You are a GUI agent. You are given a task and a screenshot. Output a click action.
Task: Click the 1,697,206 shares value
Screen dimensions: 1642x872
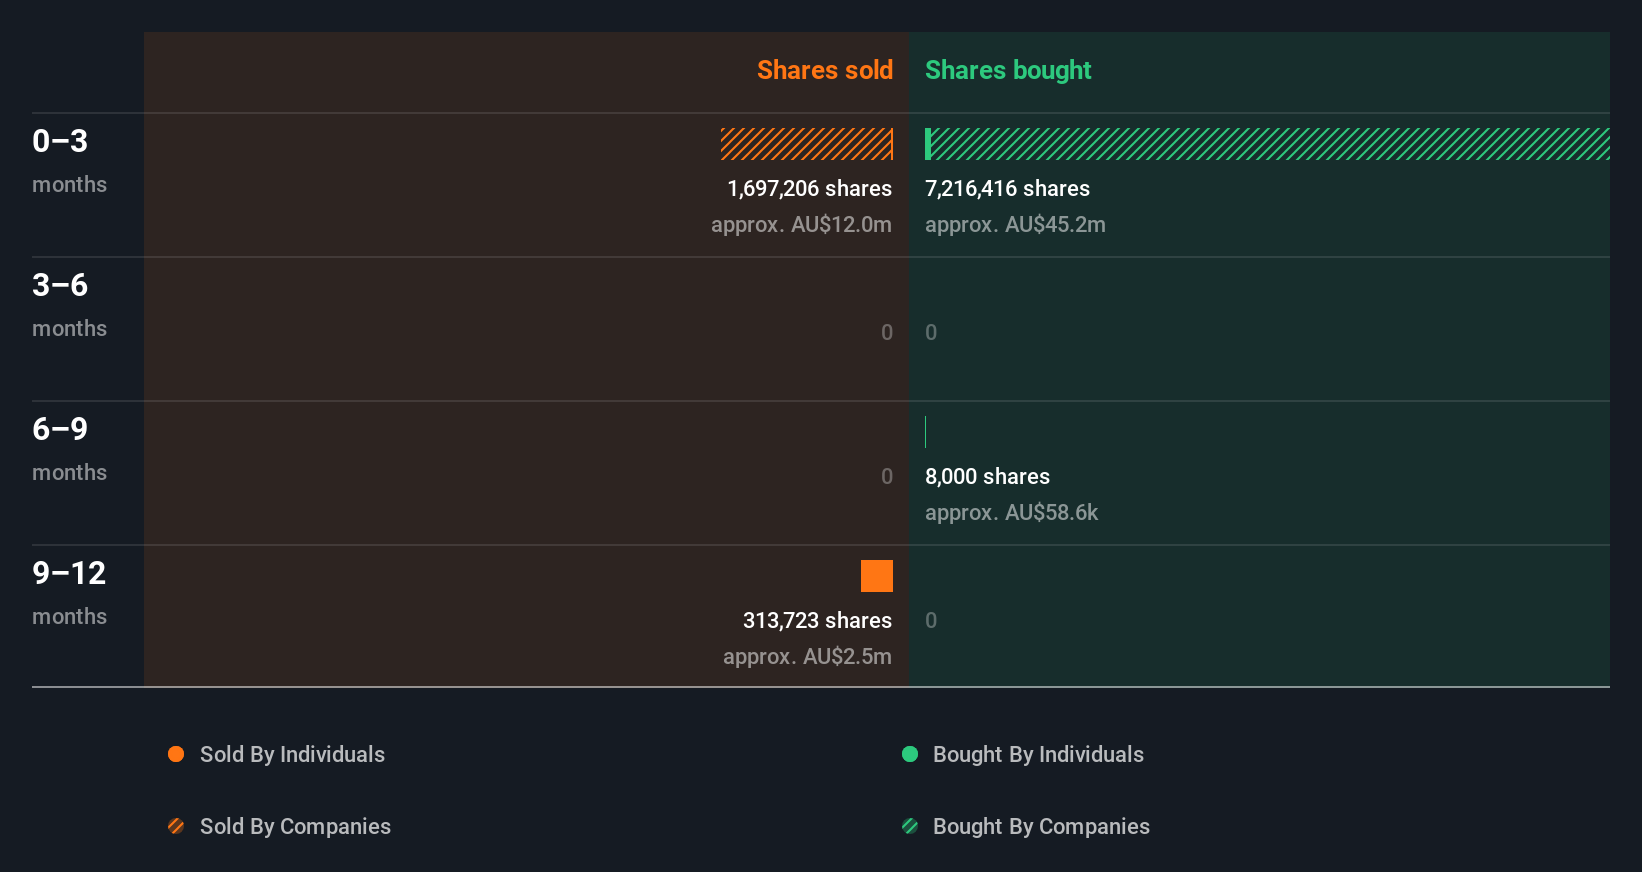point(809,188)
